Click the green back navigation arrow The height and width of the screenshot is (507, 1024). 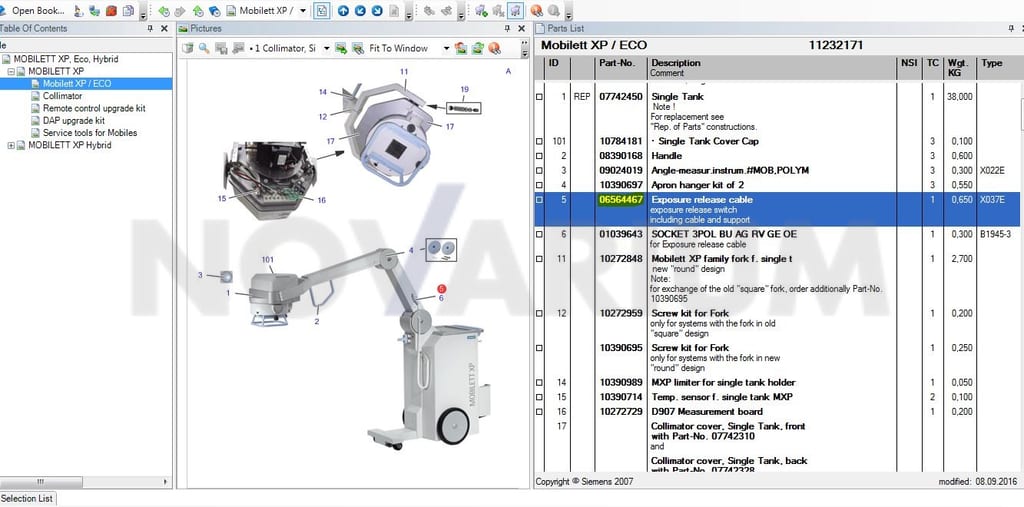[x=164, y=11]
